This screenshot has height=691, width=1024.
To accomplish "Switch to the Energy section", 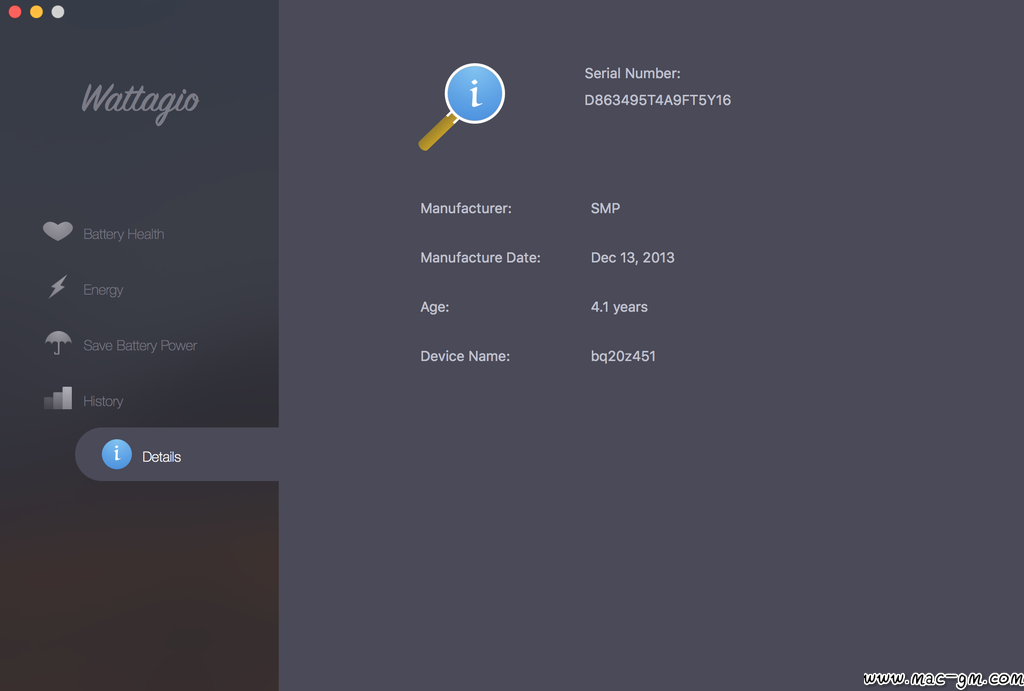I will [103, 289].
